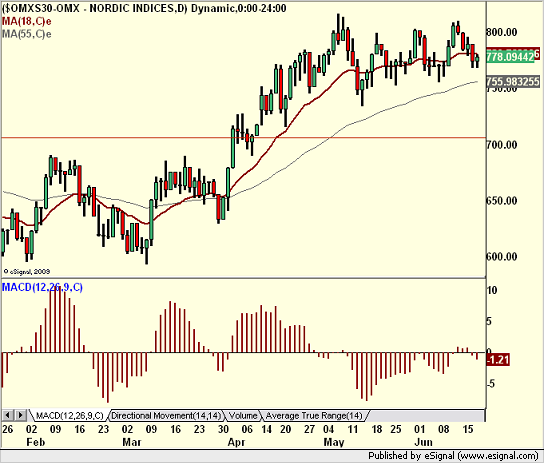Click the eSignal 2009 copyright text
Screen dimensions: 544x463
point(27,272)
